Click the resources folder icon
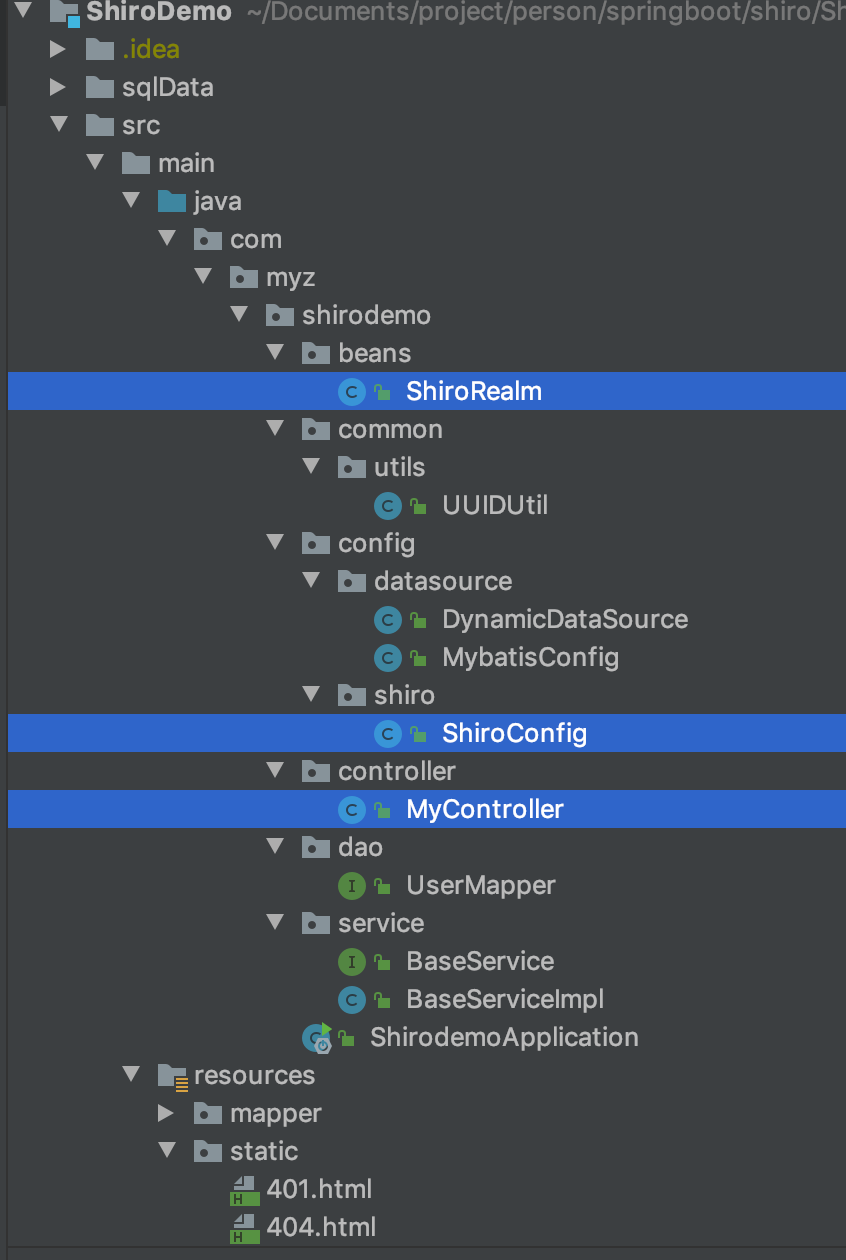846x1260 pixels. [172, 1076]
